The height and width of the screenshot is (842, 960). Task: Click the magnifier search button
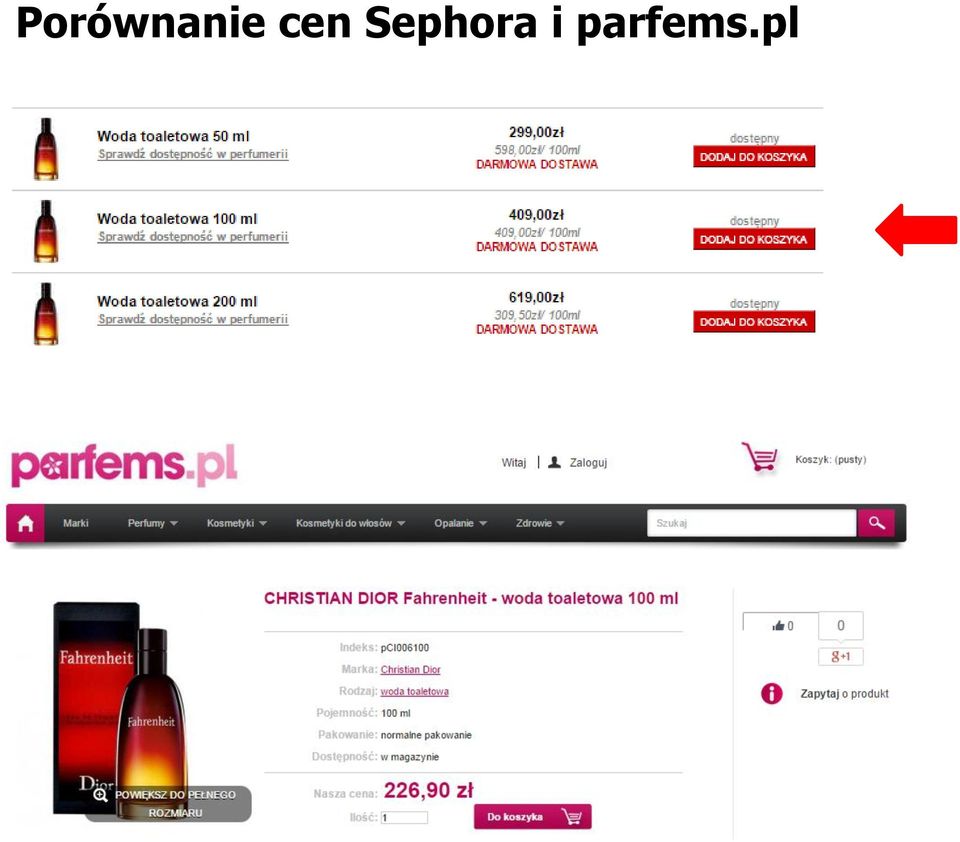[876, 523]
